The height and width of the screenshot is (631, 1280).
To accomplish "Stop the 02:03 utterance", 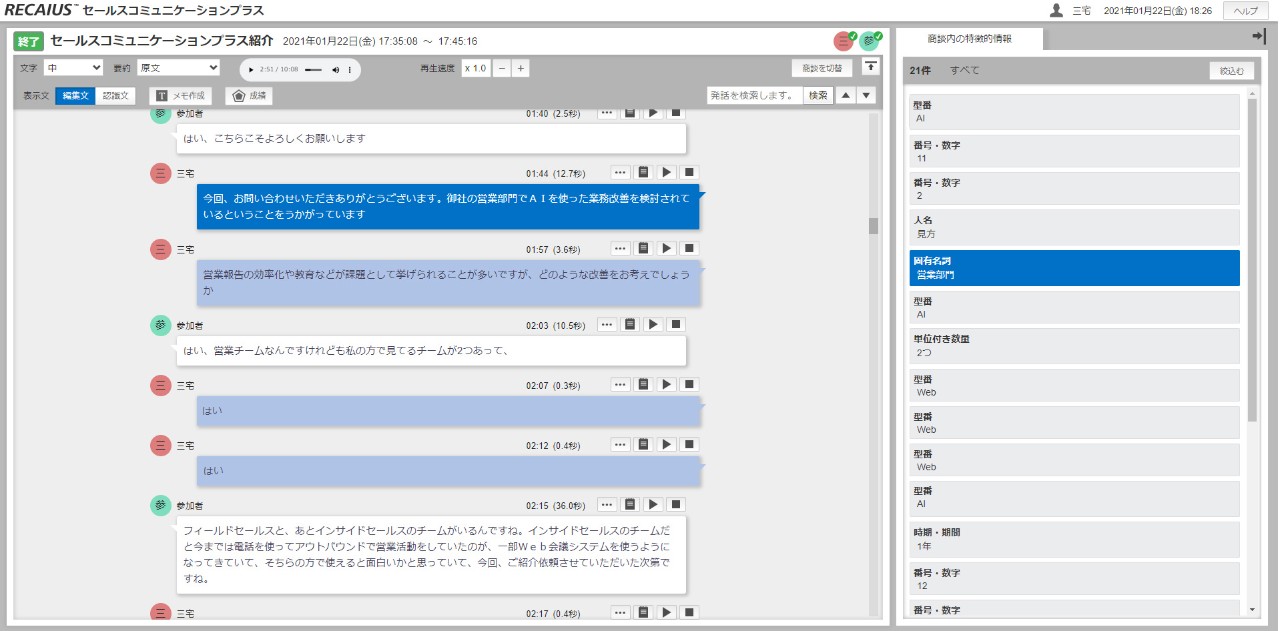I will pyautogui.click(x=676, y=324).
